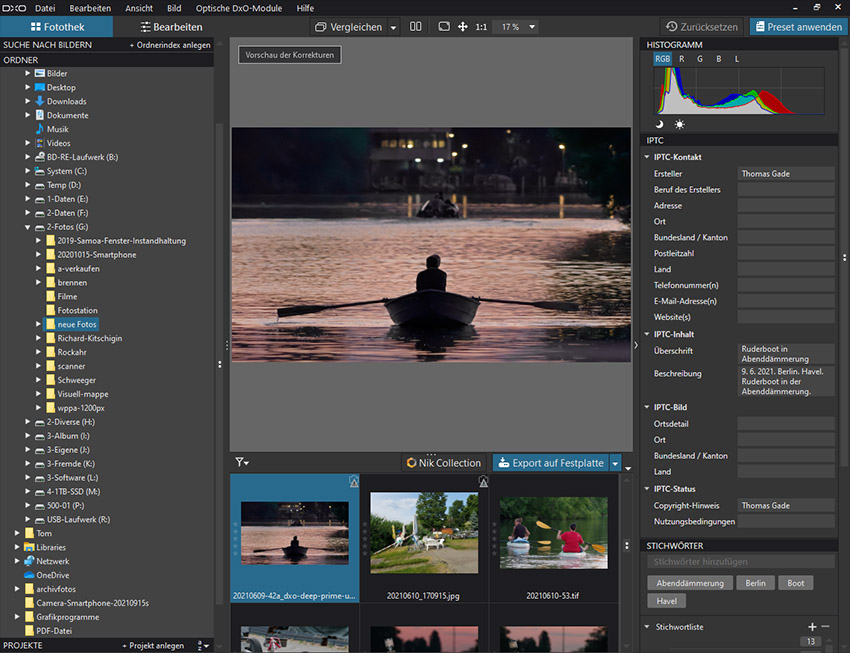Viewport: 850px width, 653px height.
Task: Collapse the IPTC-Kontakt section
Action: click(647, 157)
